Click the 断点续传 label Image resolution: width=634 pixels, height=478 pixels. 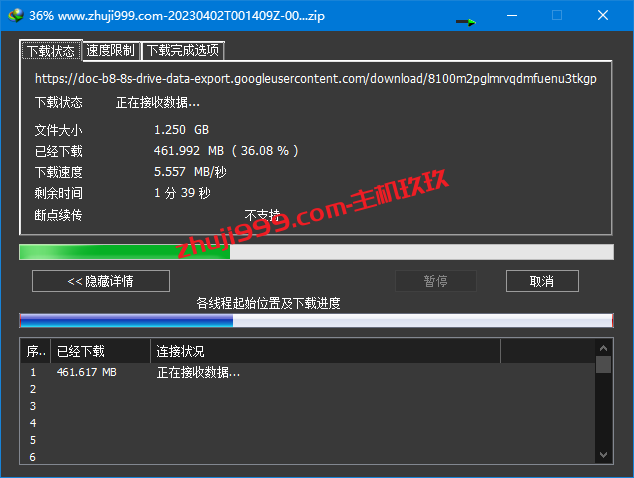pyautogui.click(x=58, y=215)
